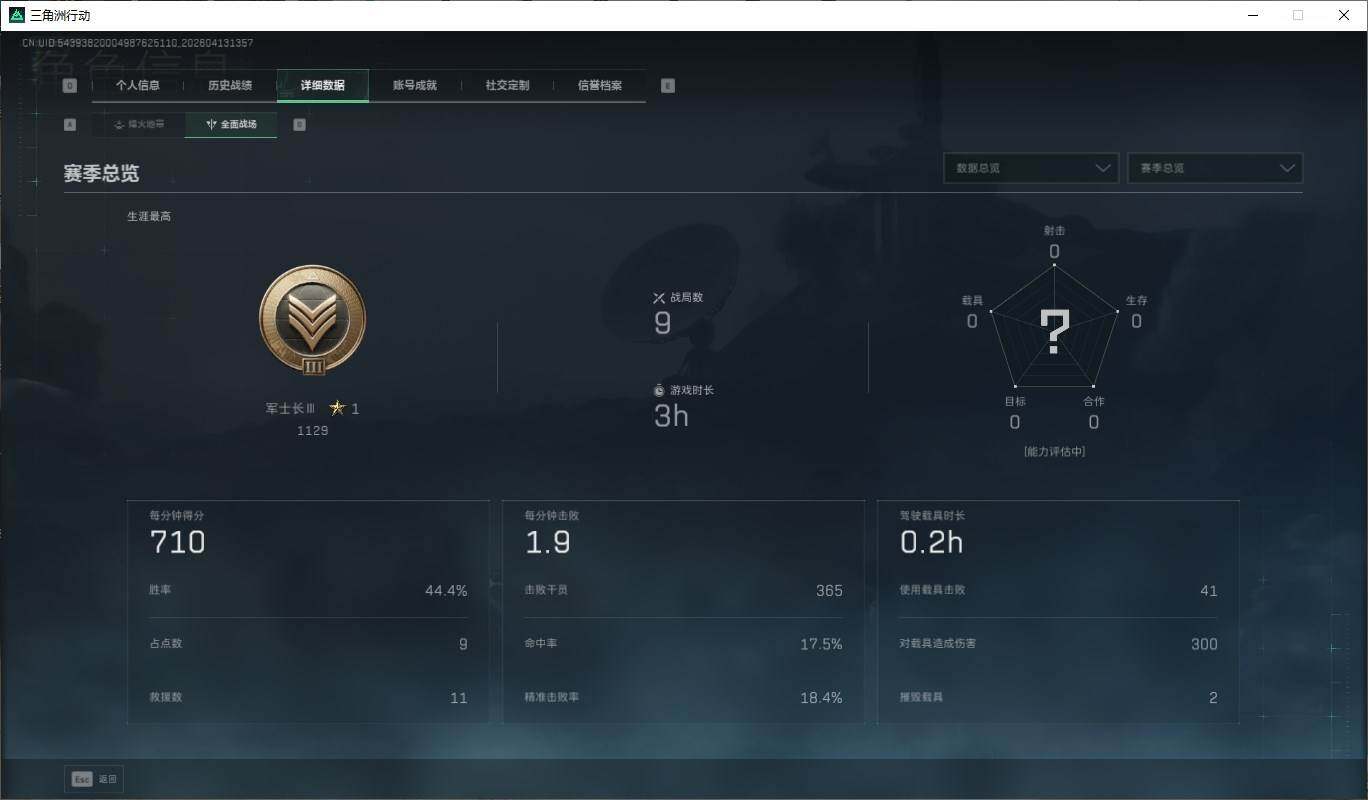Select the 详细数据 tab
The image size is (1368, 800).
pyautogui.click(x=323, y=86)
